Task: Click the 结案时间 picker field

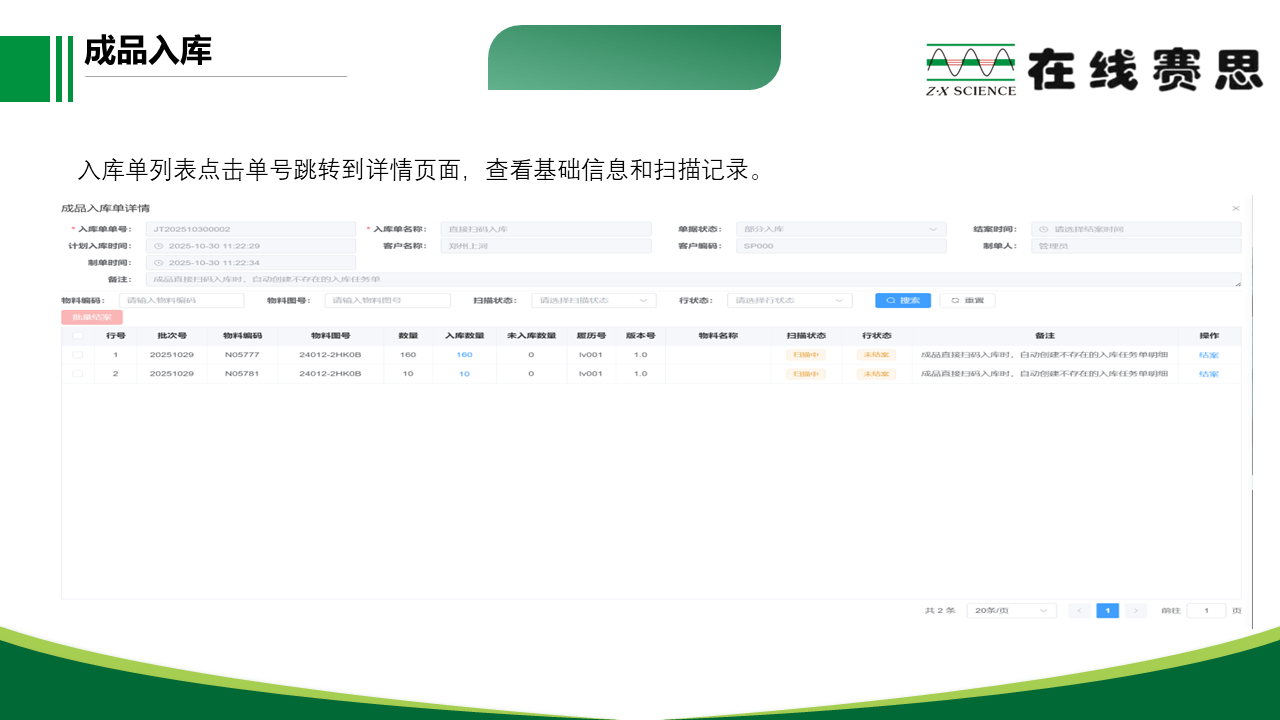Action: click(x=1136, y=229)
